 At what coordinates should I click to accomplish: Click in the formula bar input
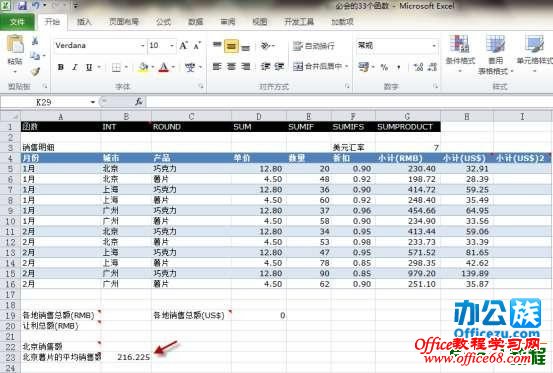349,102
